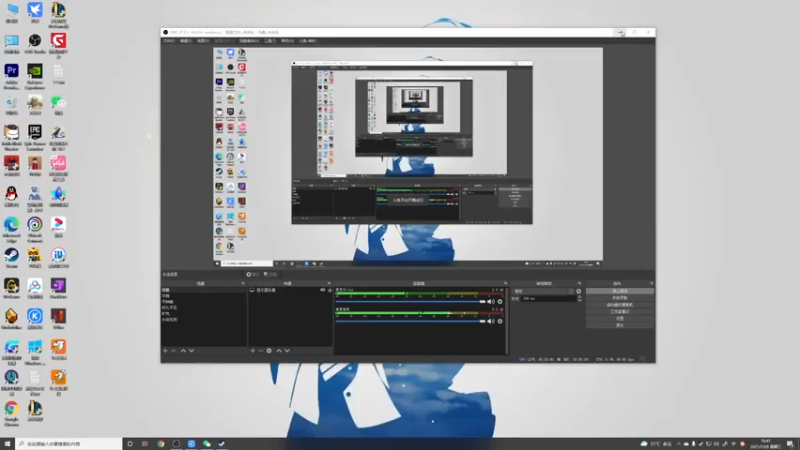Switch to OBS Studio via its taskbar icon

[x=176, y=444]
